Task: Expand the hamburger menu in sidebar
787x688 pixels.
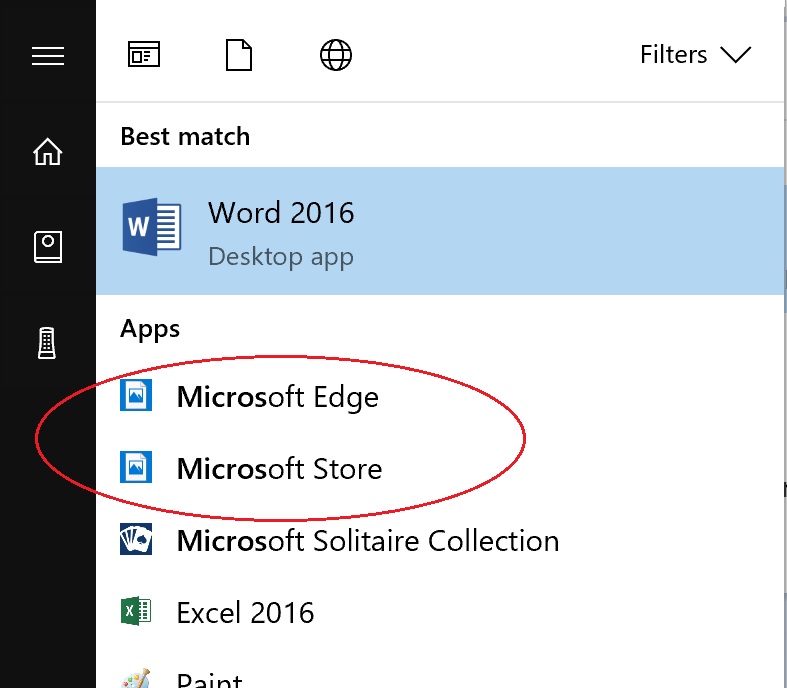Action: [x=48, y=56]
